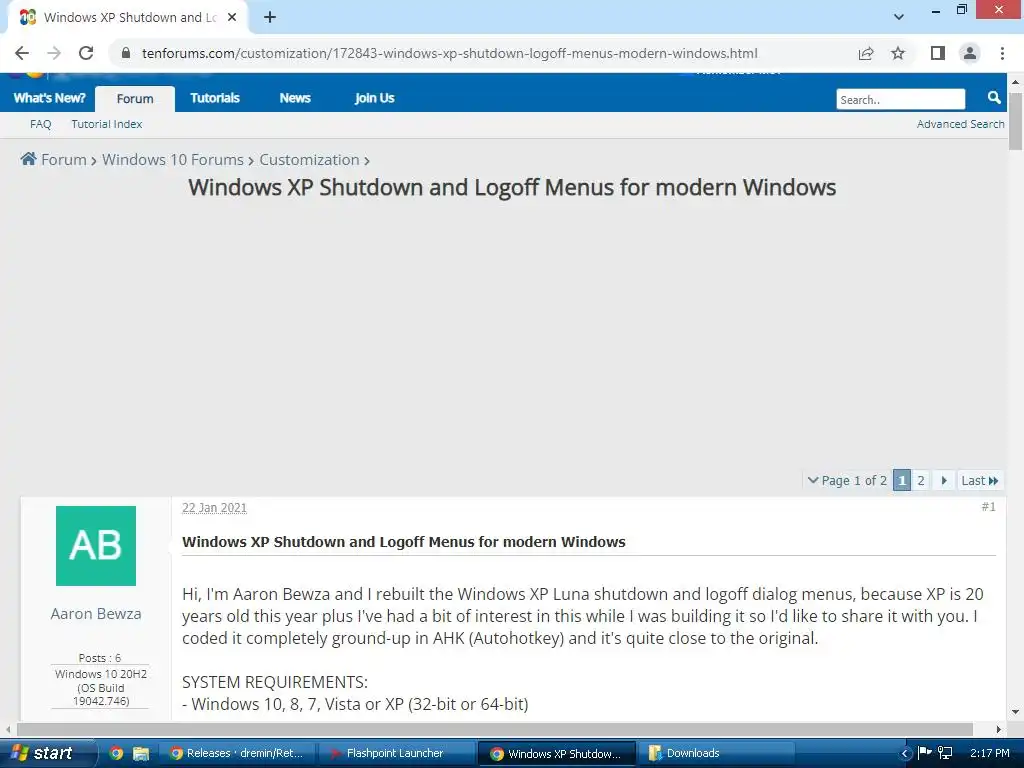Switch to Downloads folder taskbar button
The width and height of the screenshot is (1024, 768).
click(716, 753)
